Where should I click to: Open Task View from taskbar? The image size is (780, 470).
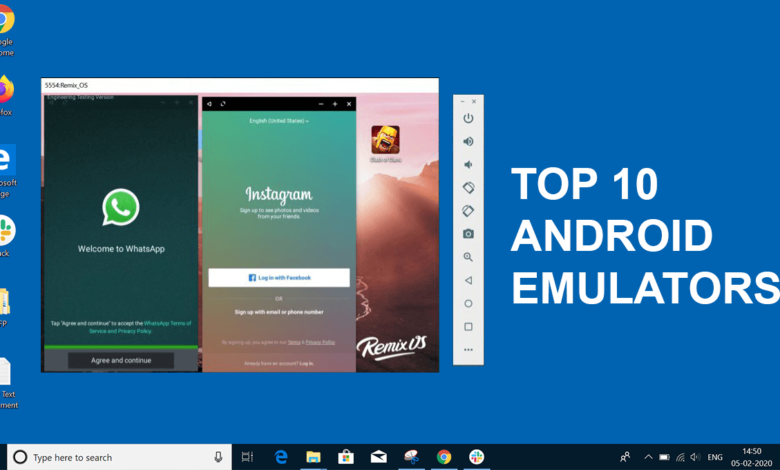tap(247, 457)
